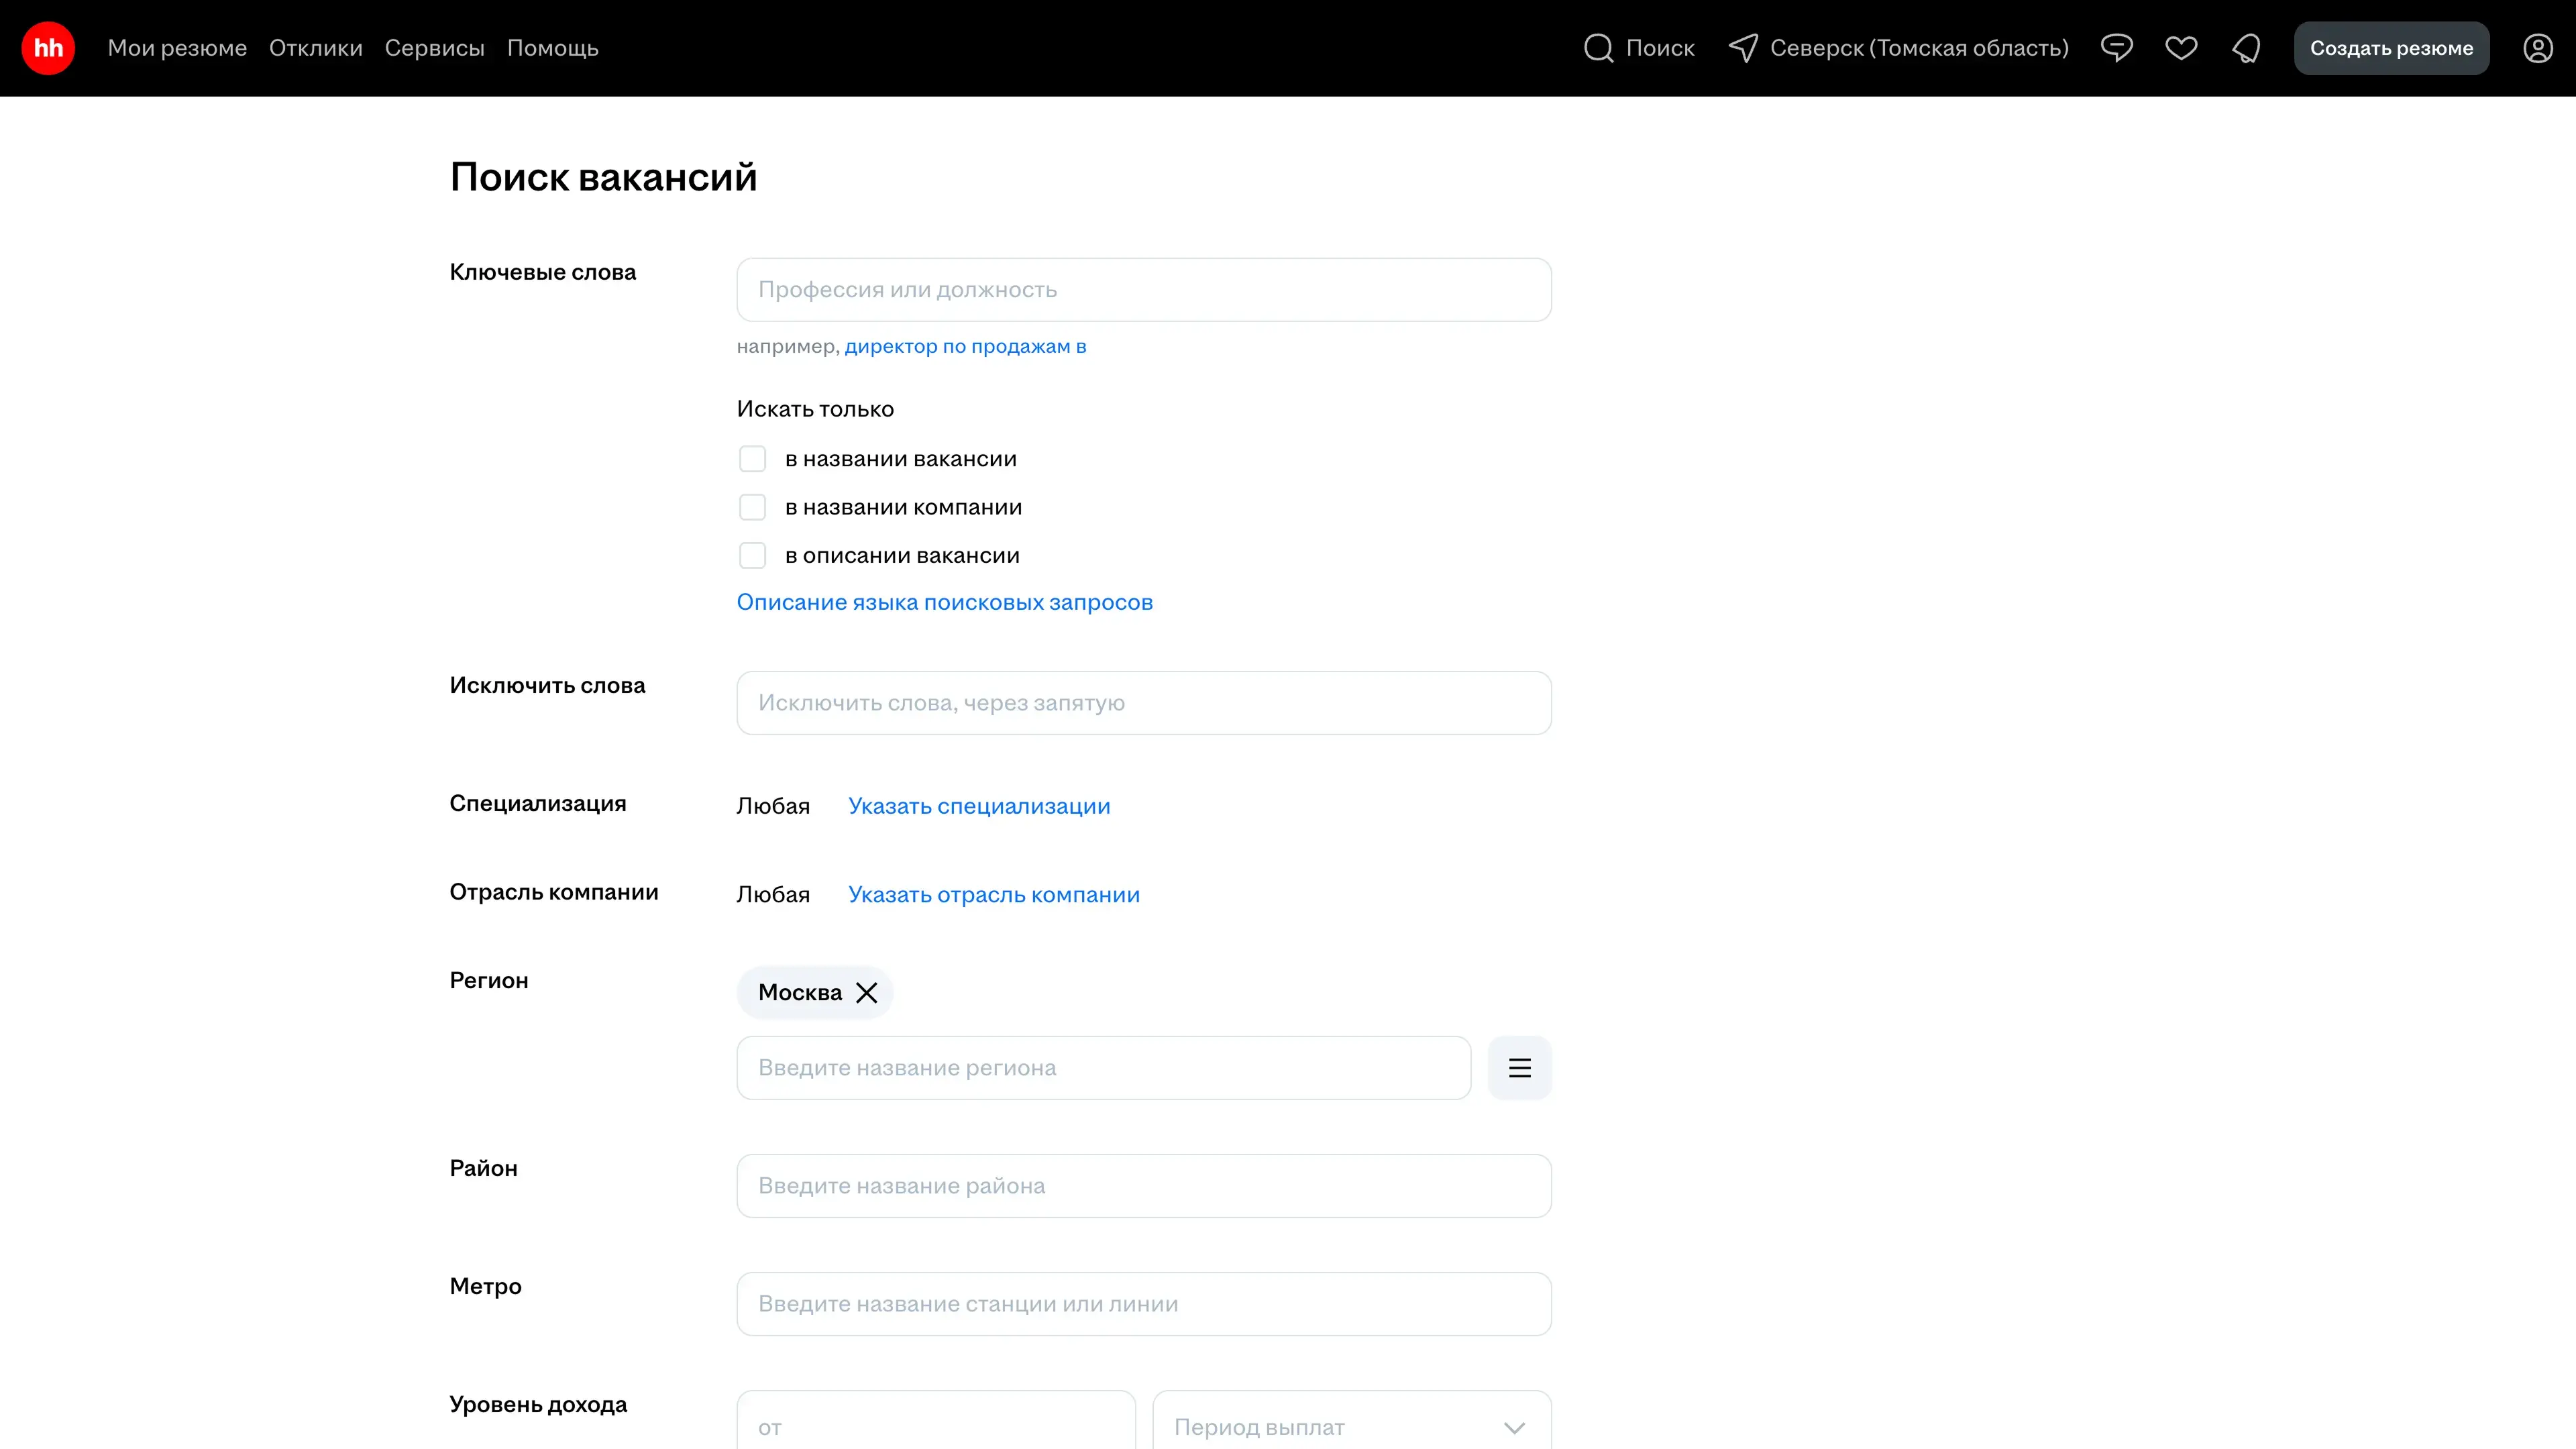Viewport: 2576px width, 1449px height.
Task: Go to Мои резюме menu
Action: [x=177, y=48]
